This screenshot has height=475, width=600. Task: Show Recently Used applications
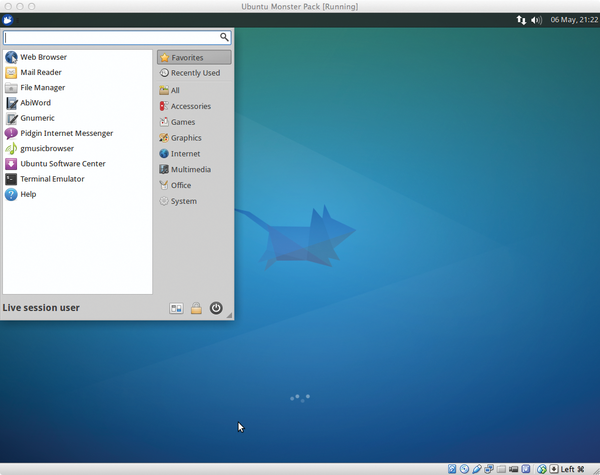pyautogui.click(x=194, y=73)
